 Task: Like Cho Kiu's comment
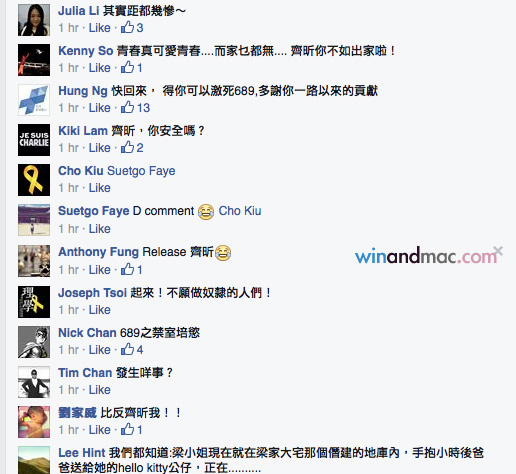99,188
